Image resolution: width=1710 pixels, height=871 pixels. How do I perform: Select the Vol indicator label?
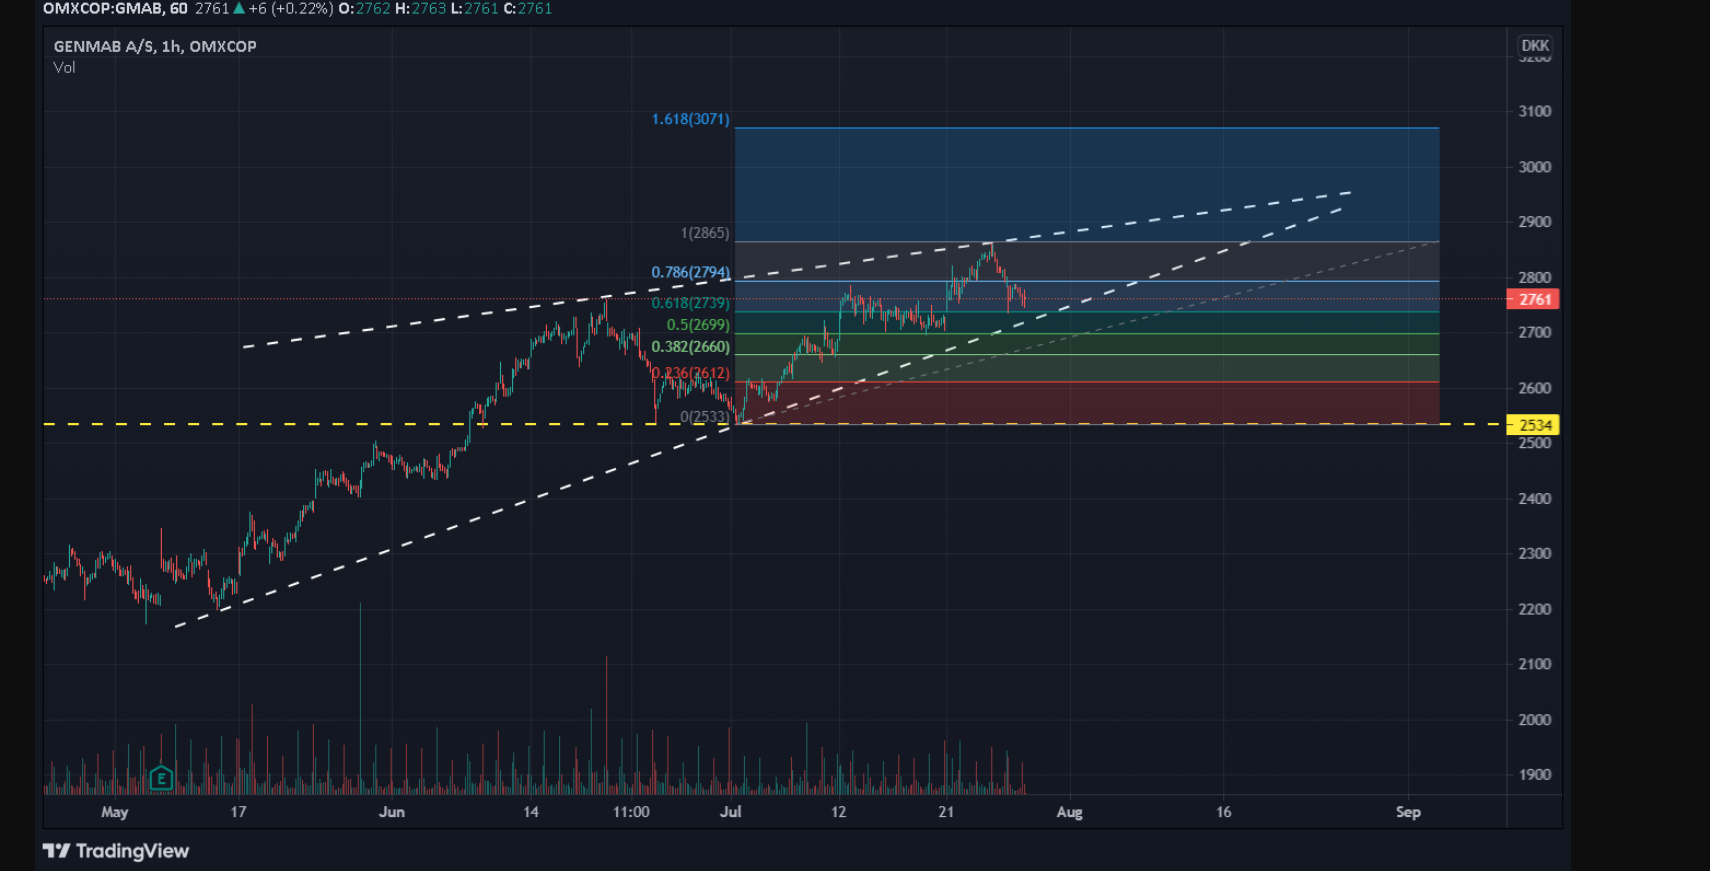coord(64,67)
